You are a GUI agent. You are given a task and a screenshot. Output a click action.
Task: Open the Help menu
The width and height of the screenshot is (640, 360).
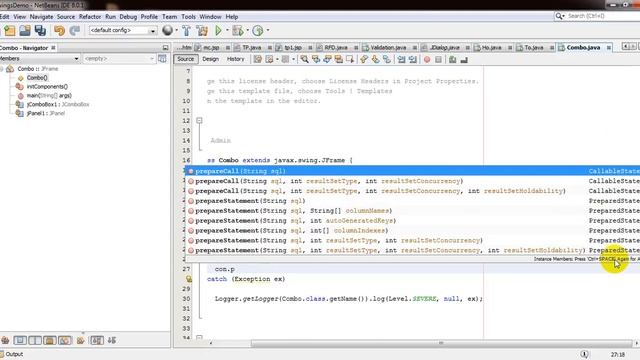pos(232,17)
